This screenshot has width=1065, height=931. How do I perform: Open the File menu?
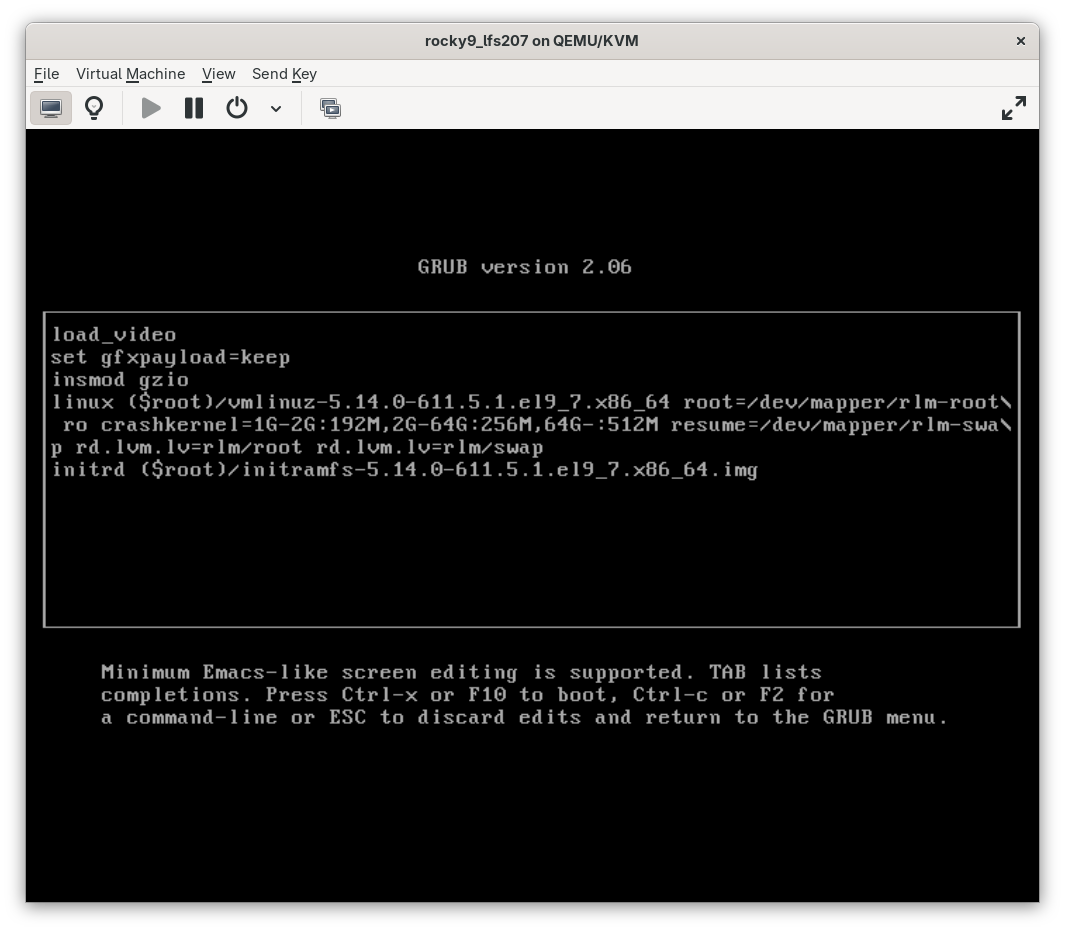(46, 74)
